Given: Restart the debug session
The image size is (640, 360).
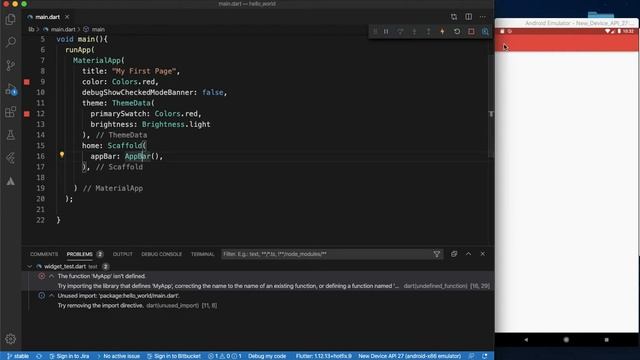Looking at the screenshot, I should [x=457, y=31].
